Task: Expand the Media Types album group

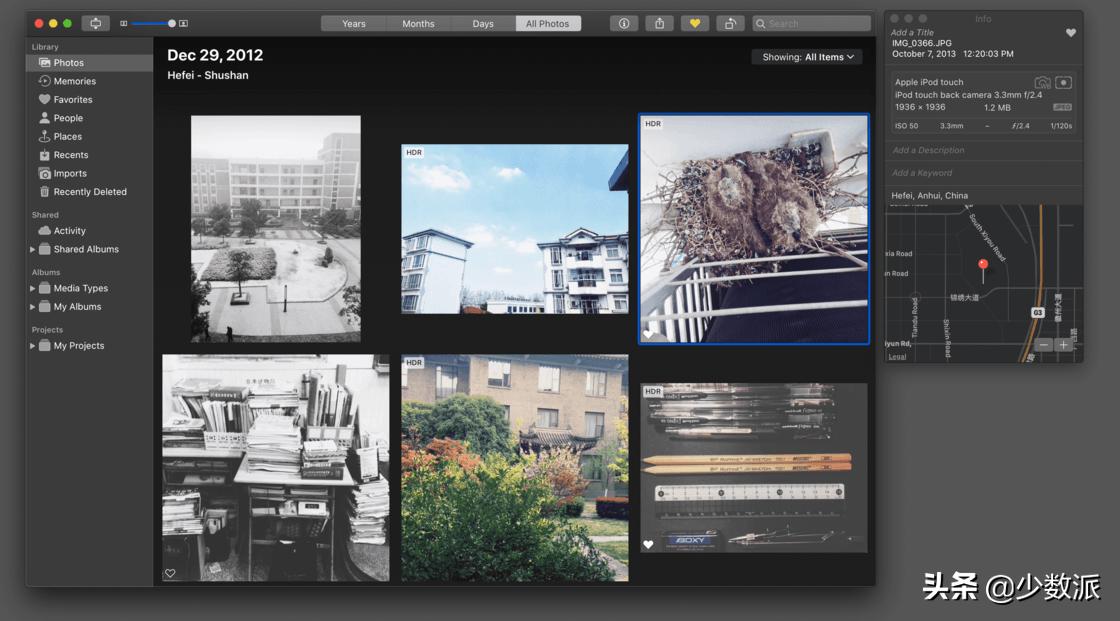Action: click(x=32, y=288)
